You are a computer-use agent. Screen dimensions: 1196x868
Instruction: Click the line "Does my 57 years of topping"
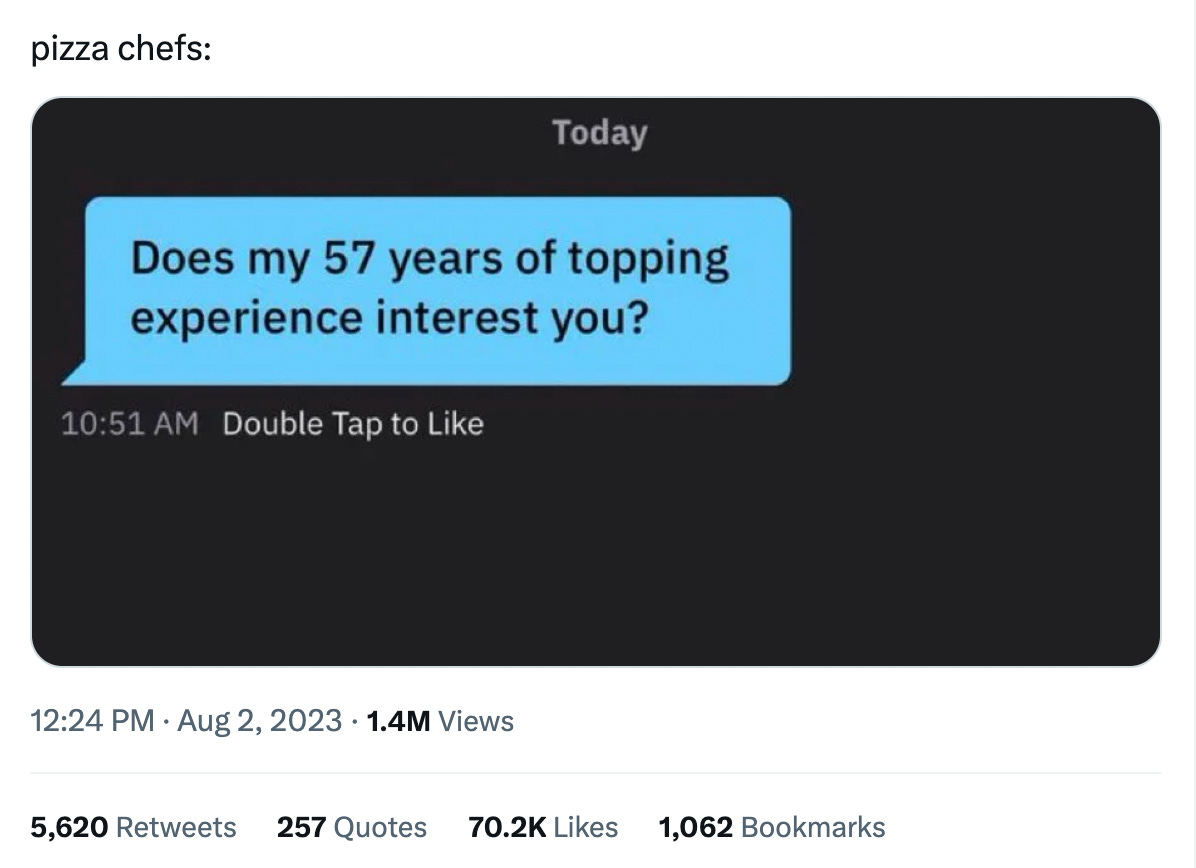point(430,258)
